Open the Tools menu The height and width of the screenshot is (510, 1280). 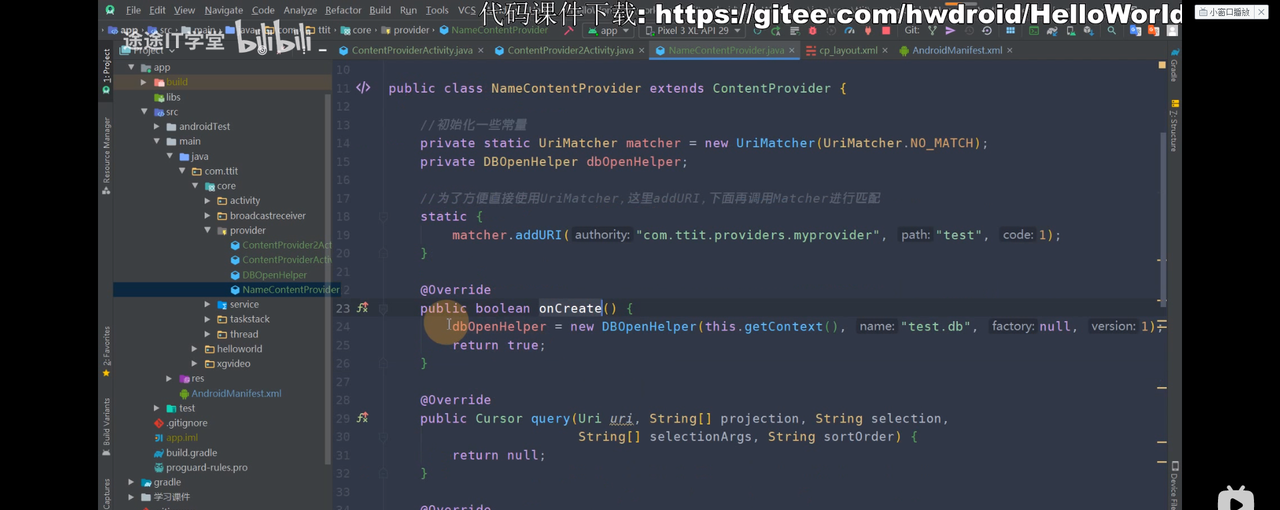[437, 10]
